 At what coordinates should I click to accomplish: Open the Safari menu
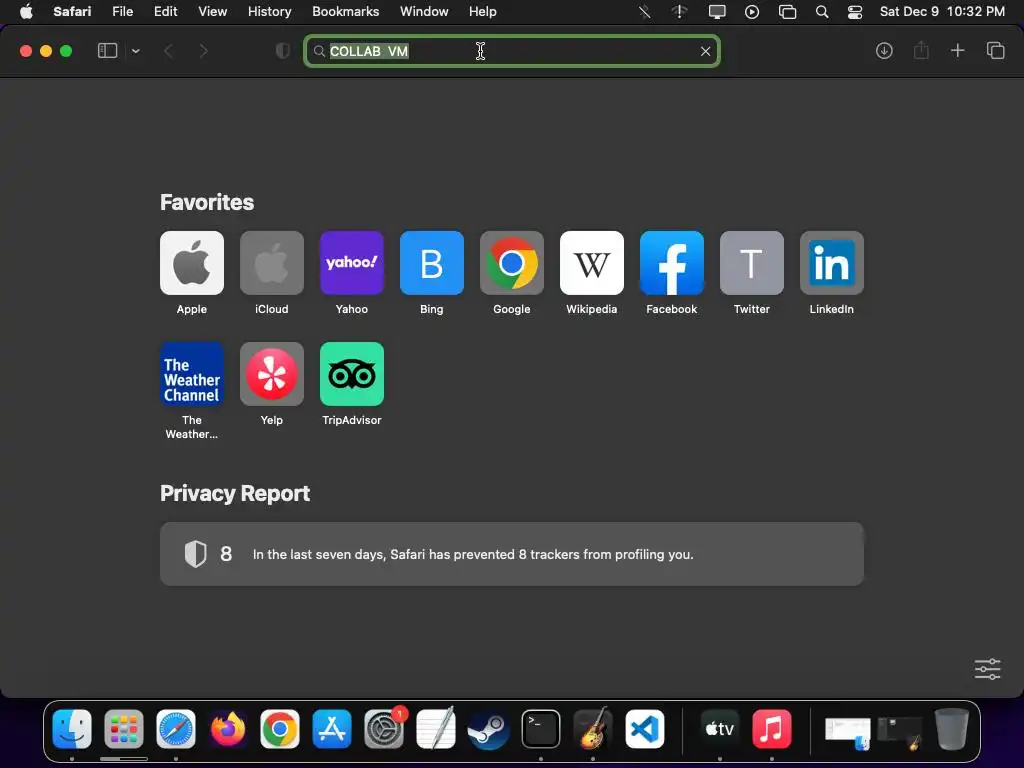[x=72, y=11]
